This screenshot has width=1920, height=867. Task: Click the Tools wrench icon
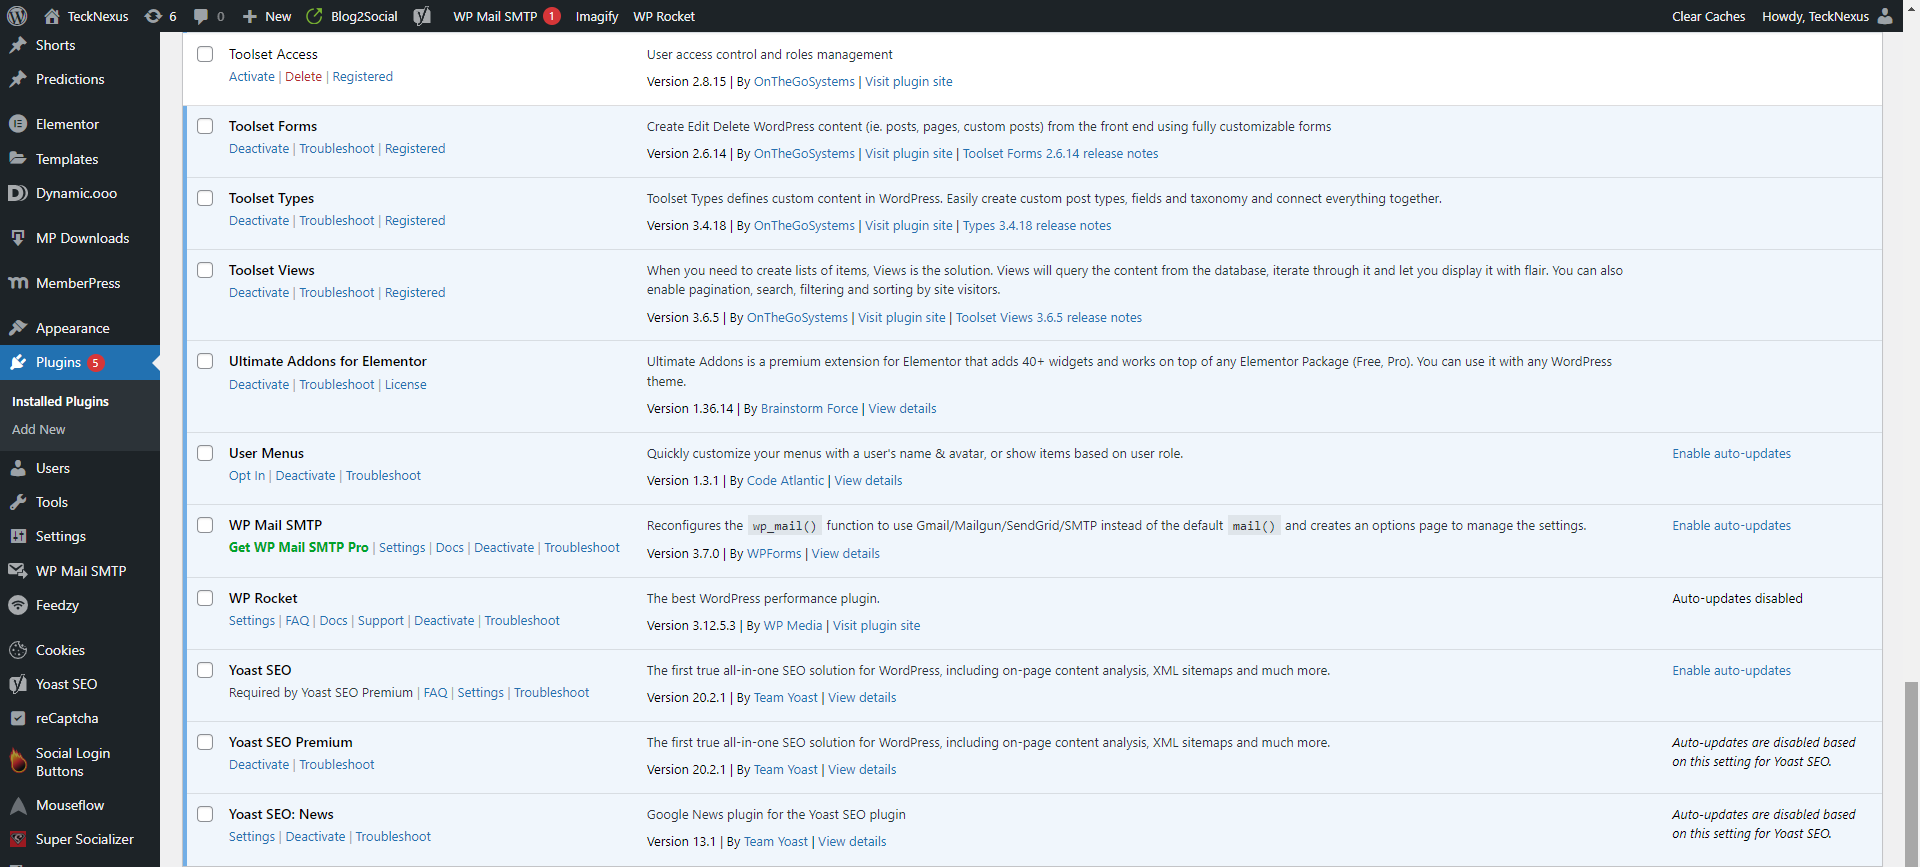click(x=18, y=502)
